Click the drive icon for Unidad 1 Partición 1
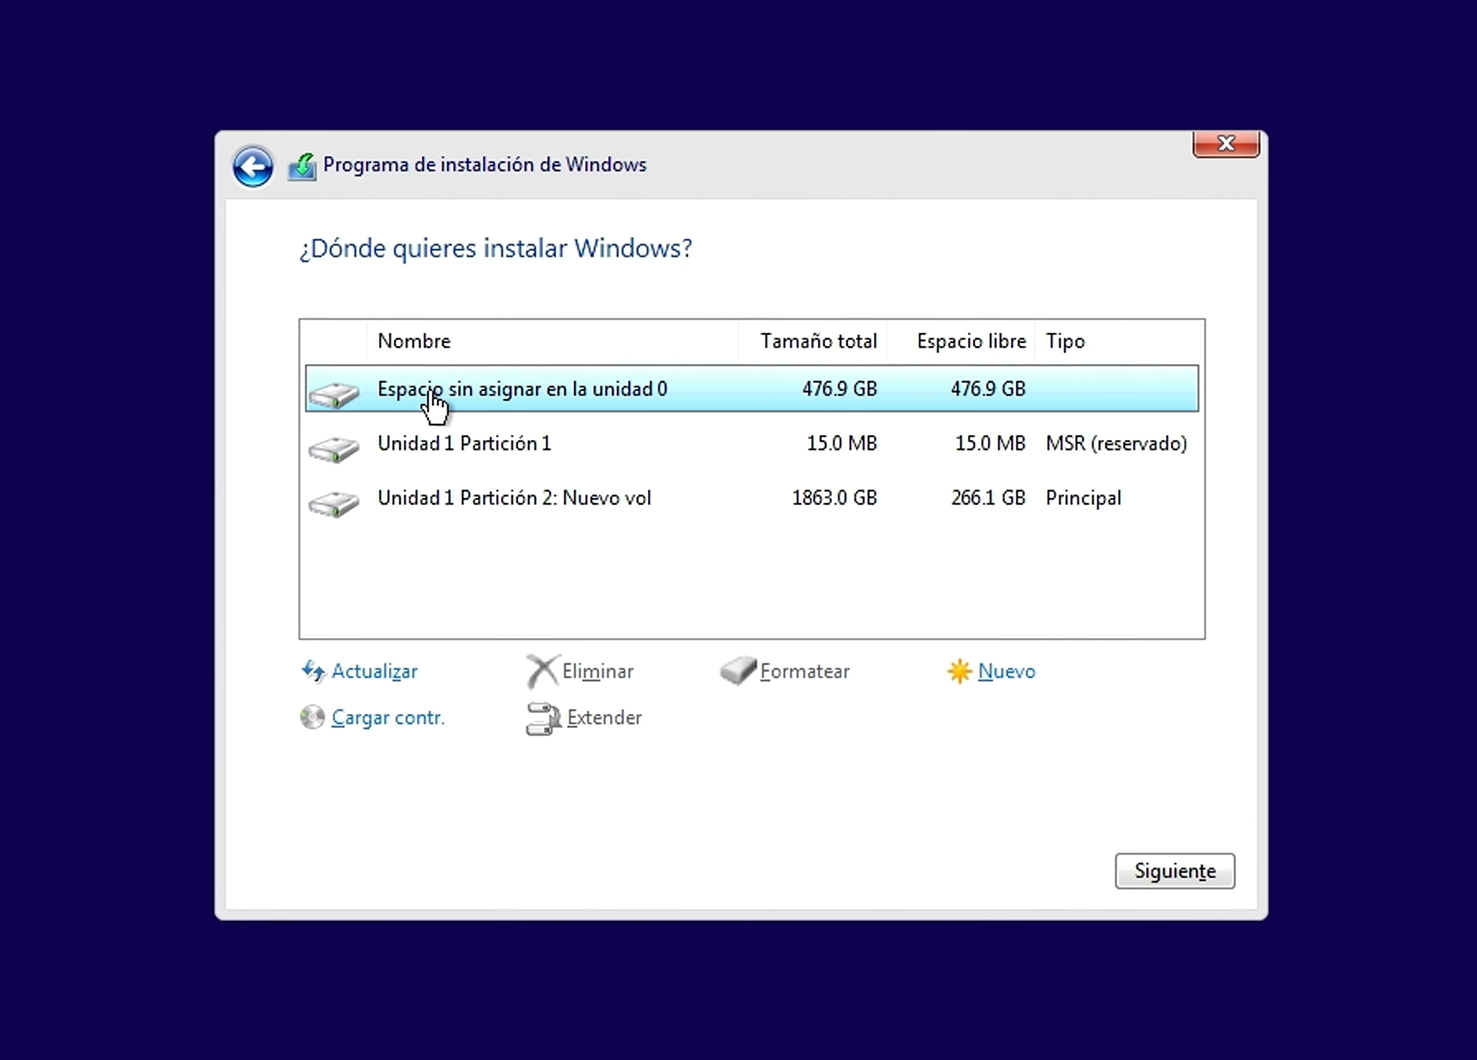Viewport: 1477px width, 1060px height. click(334, 448)
